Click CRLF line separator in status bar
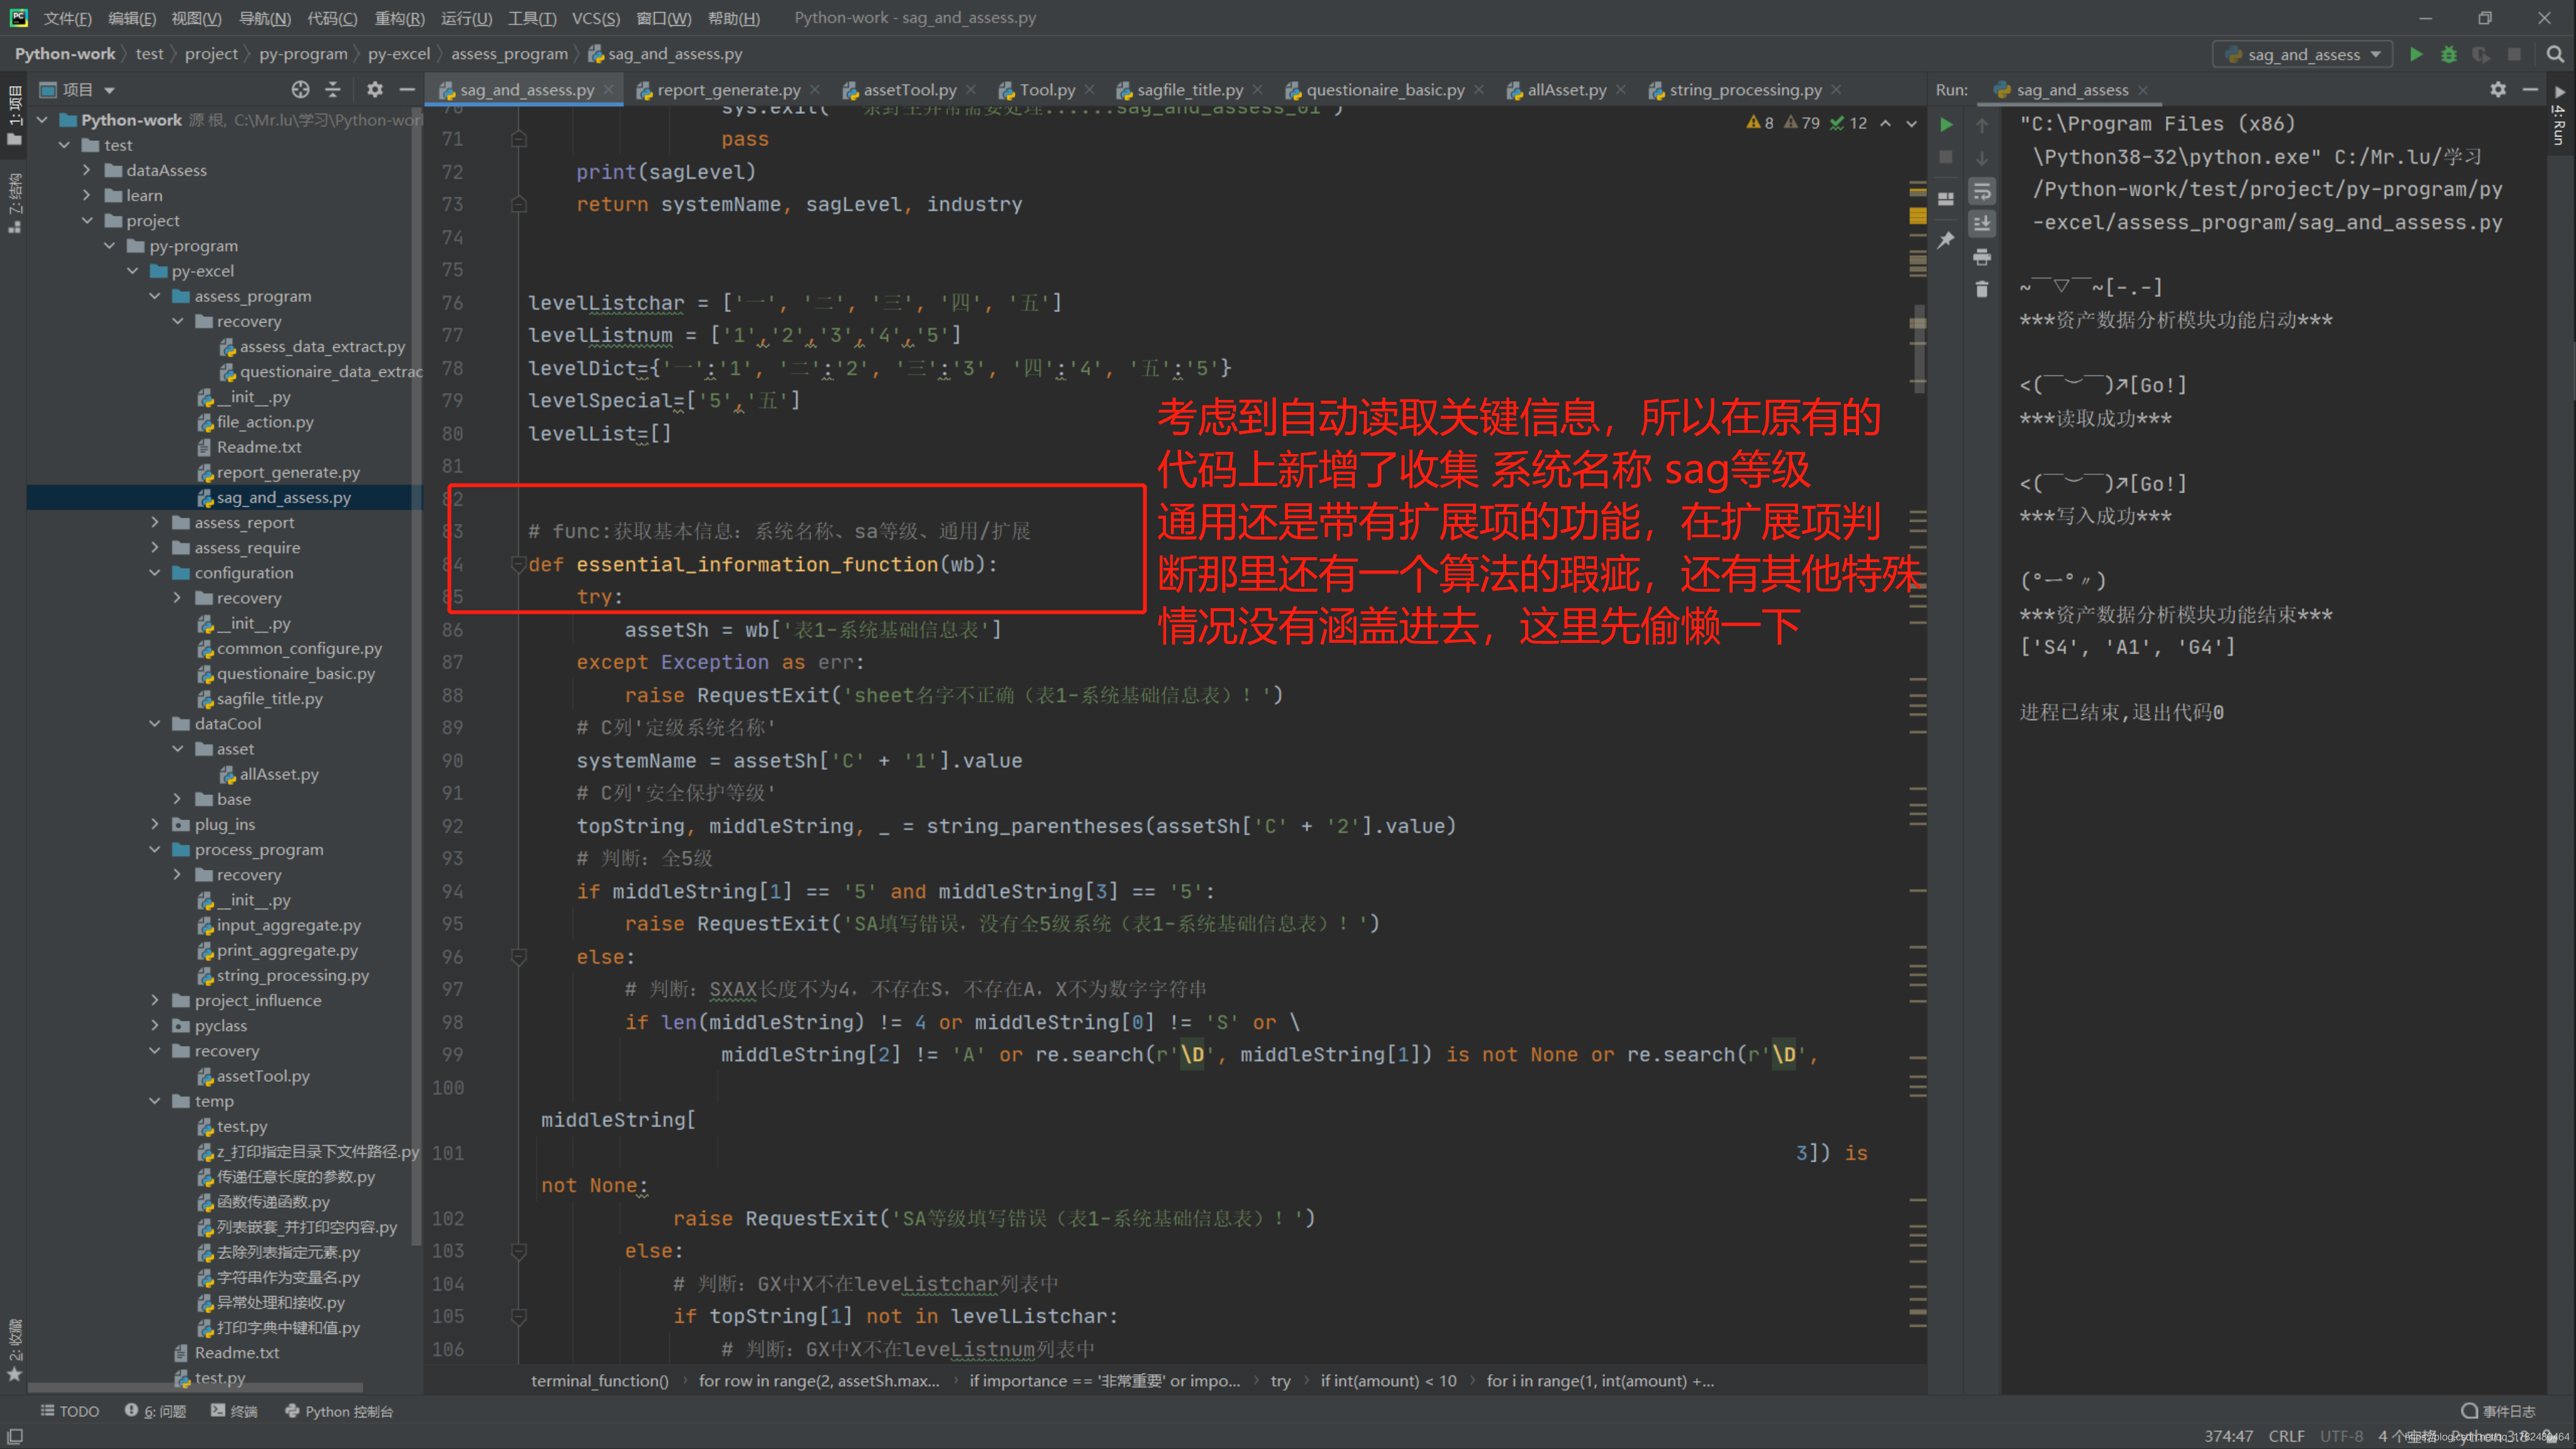The height and width of the screenshot is (1449, 2576). (2286, 1436)
